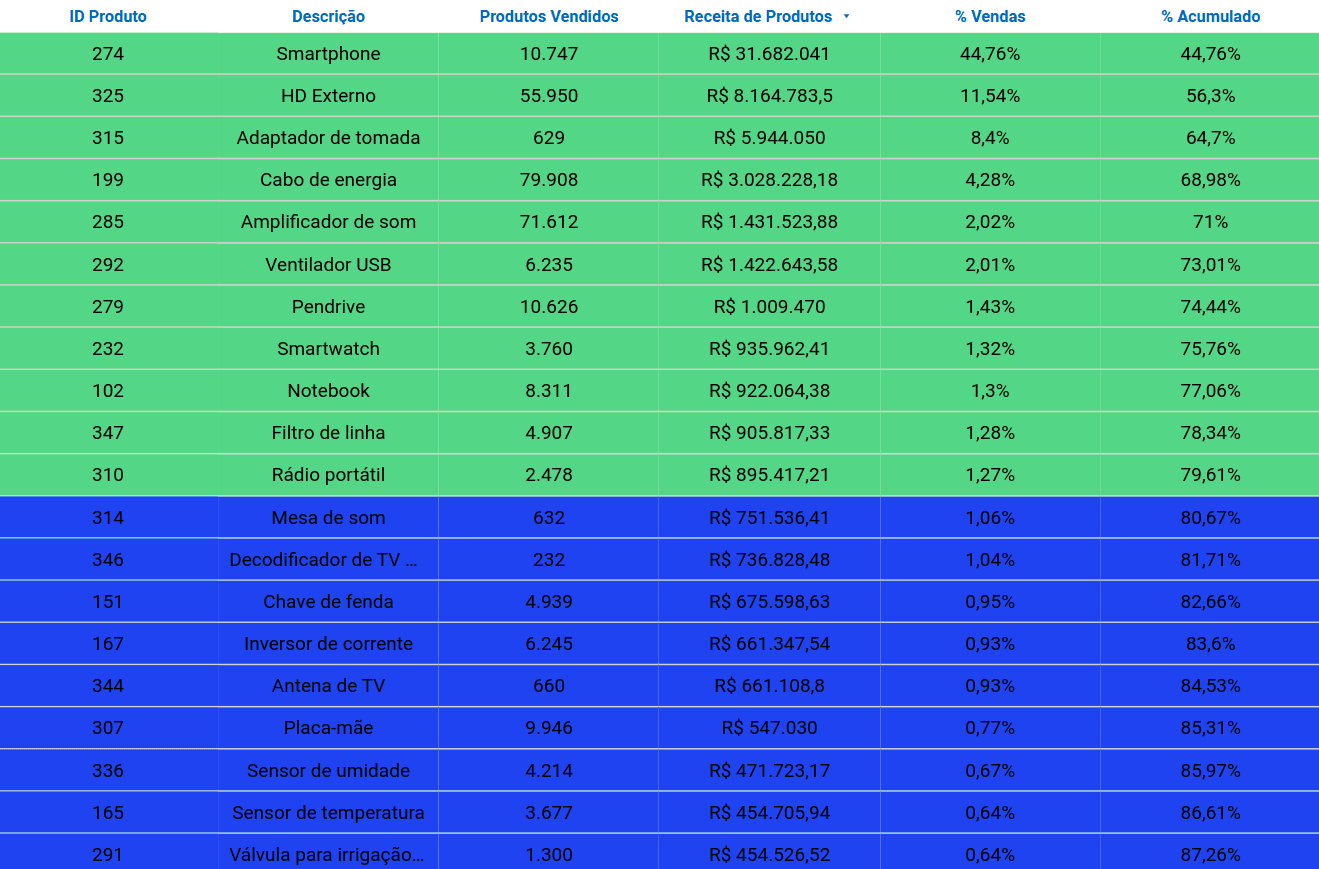Sort table by Produtos Vendidos header
Viewport: 1319px width, 869px height.
click(x=549, y=16)
